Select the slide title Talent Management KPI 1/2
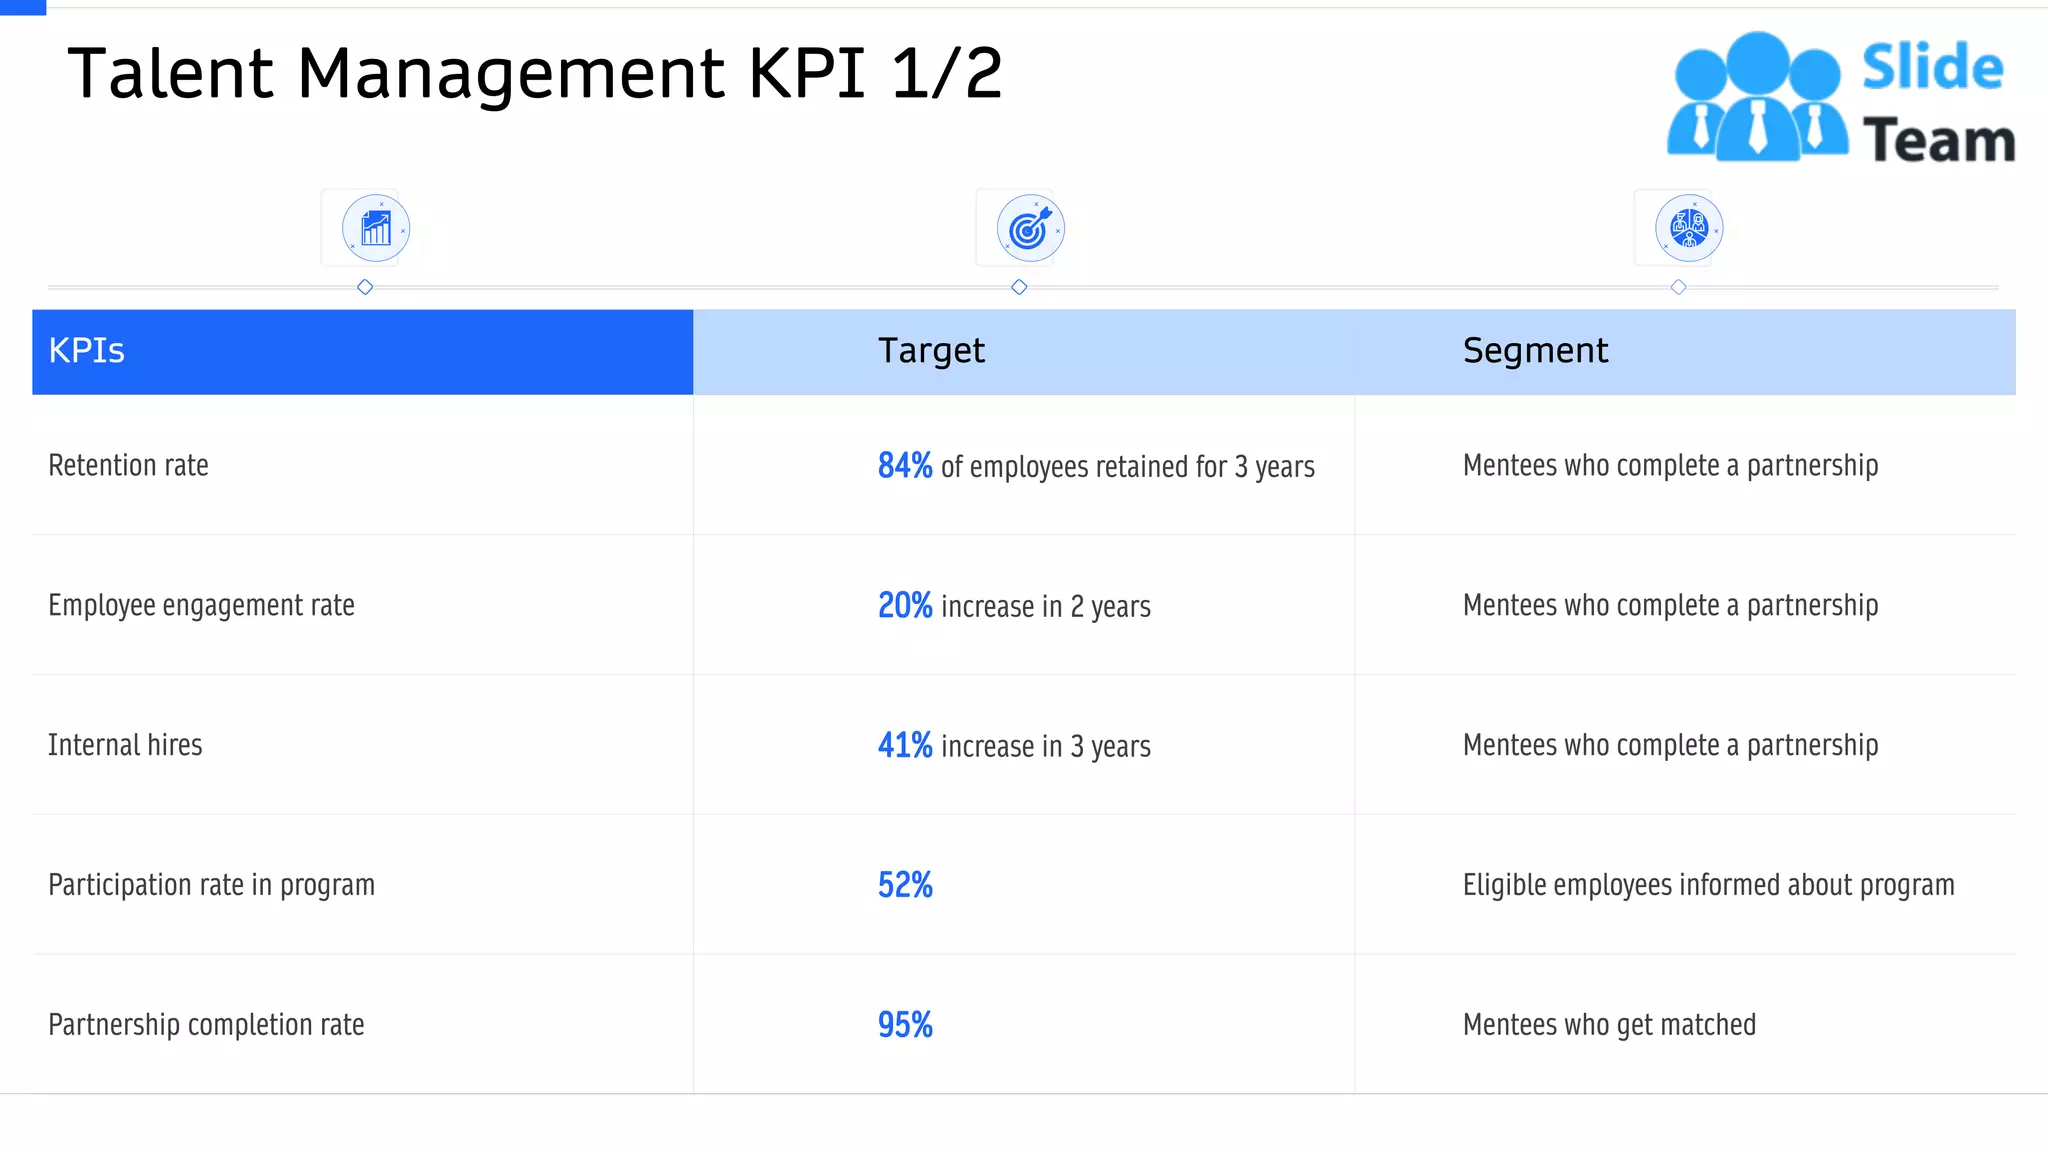This screenshot has width=2048, height=1152. coord(535,74)
